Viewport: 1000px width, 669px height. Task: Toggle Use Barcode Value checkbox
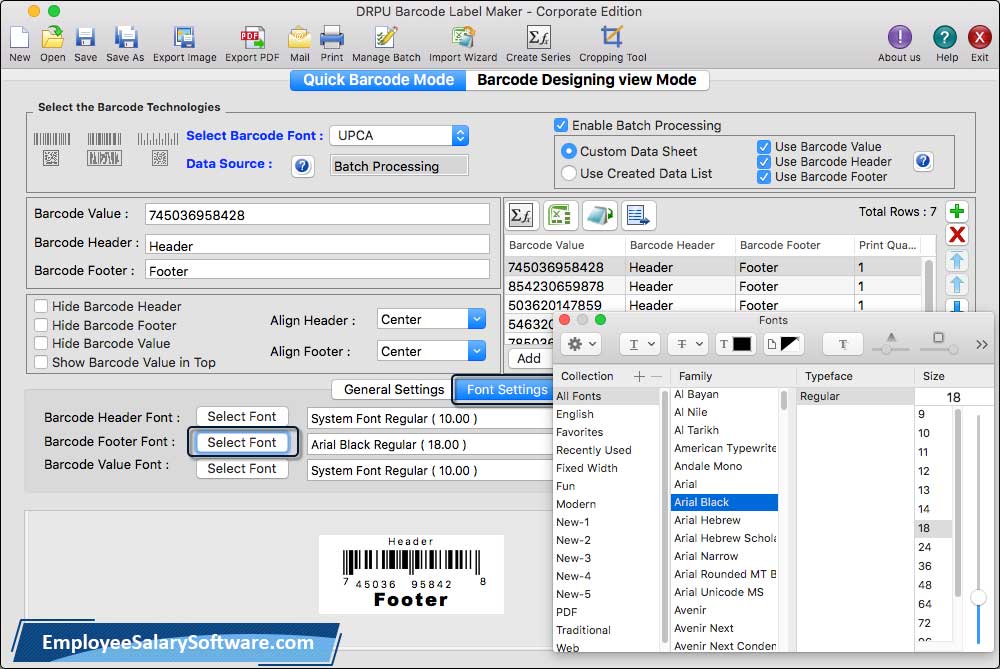[x=763, y=147]
